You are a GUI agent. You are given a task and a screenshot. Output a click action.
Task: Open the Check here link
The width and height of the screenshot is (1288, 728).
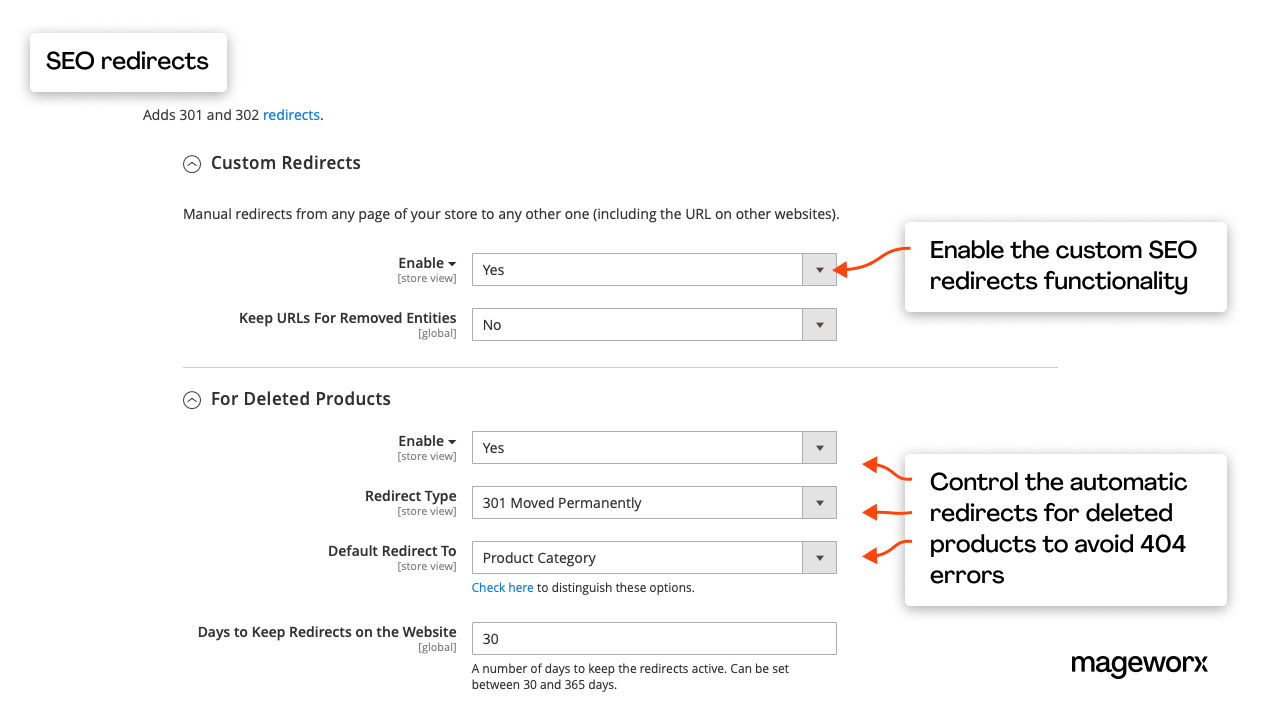(502, 588)
